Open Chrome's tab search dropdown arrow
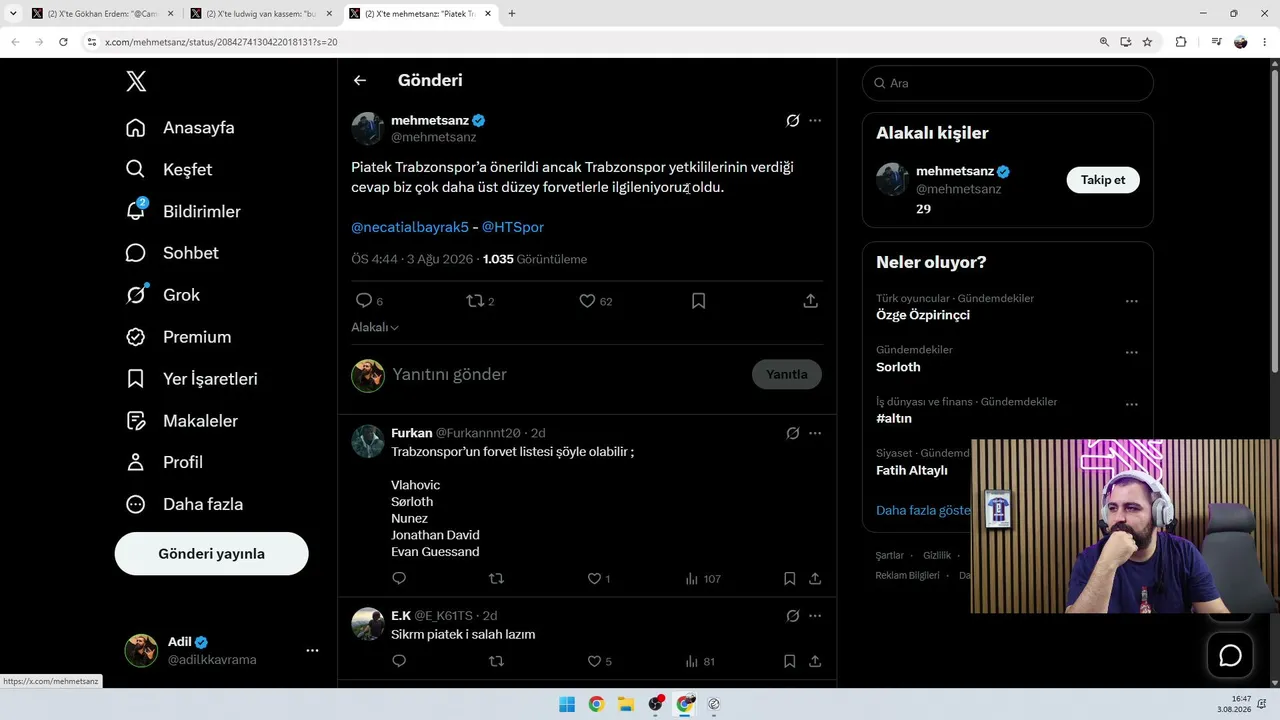The width and height of the screenshot is (1280, 720). coord(13,13)
